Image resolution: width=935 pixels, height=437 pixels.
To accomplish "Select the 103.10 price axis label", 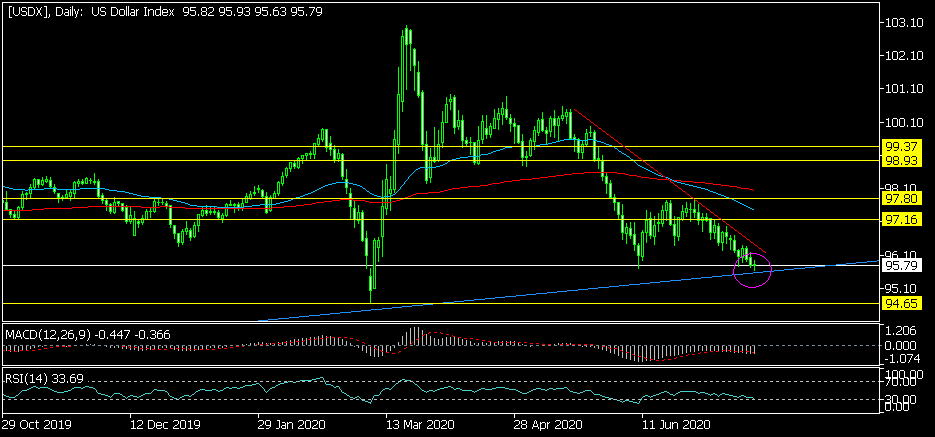I will click(905, 23).
